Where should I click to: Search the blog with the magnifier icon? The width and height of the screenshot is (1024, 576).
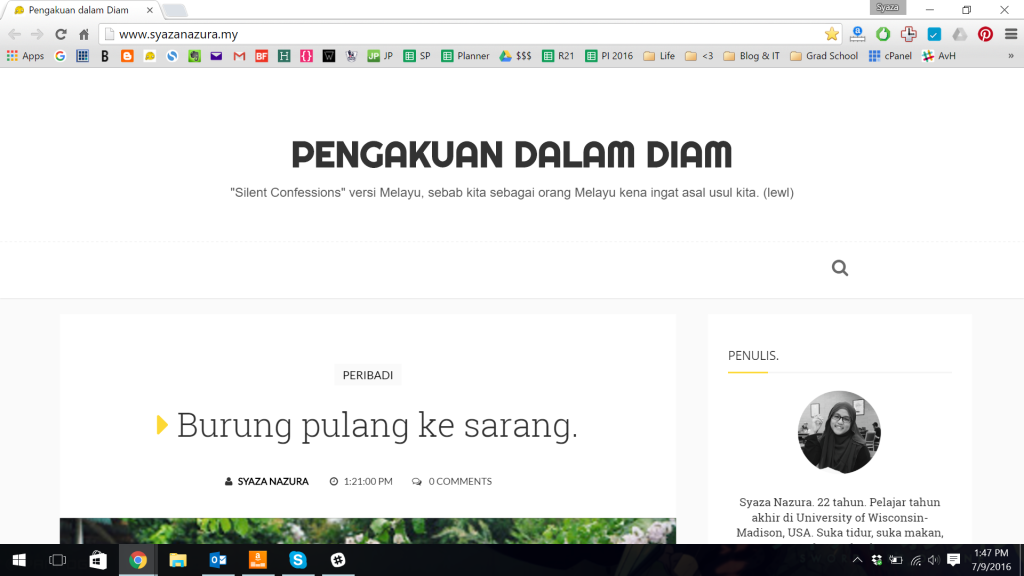pyautogui.click(x=840, y=268)
